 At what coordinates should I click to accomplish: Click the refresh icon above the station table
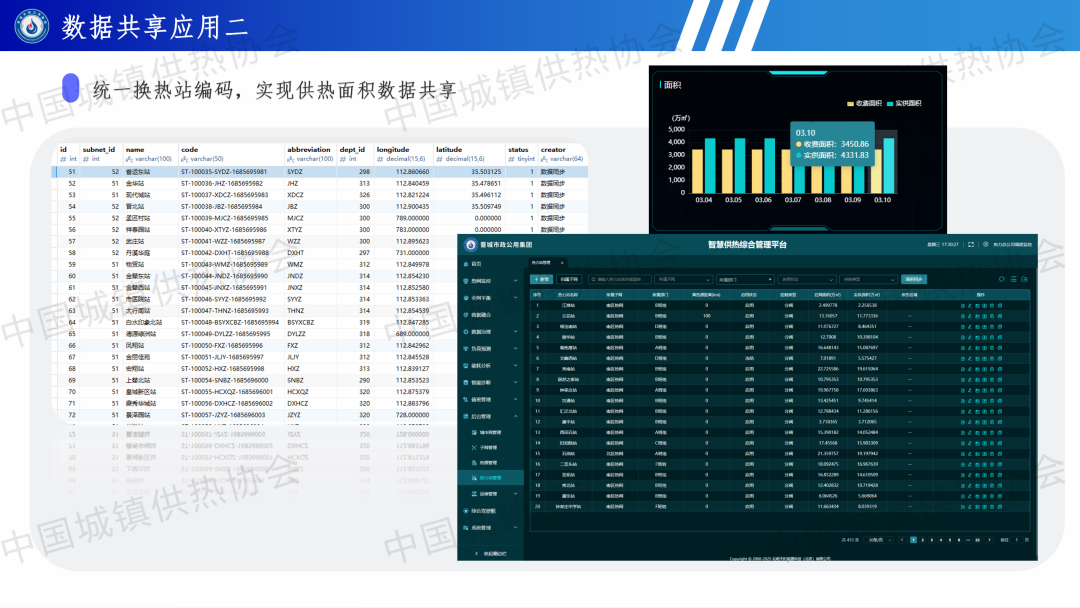pos(1003,279)
